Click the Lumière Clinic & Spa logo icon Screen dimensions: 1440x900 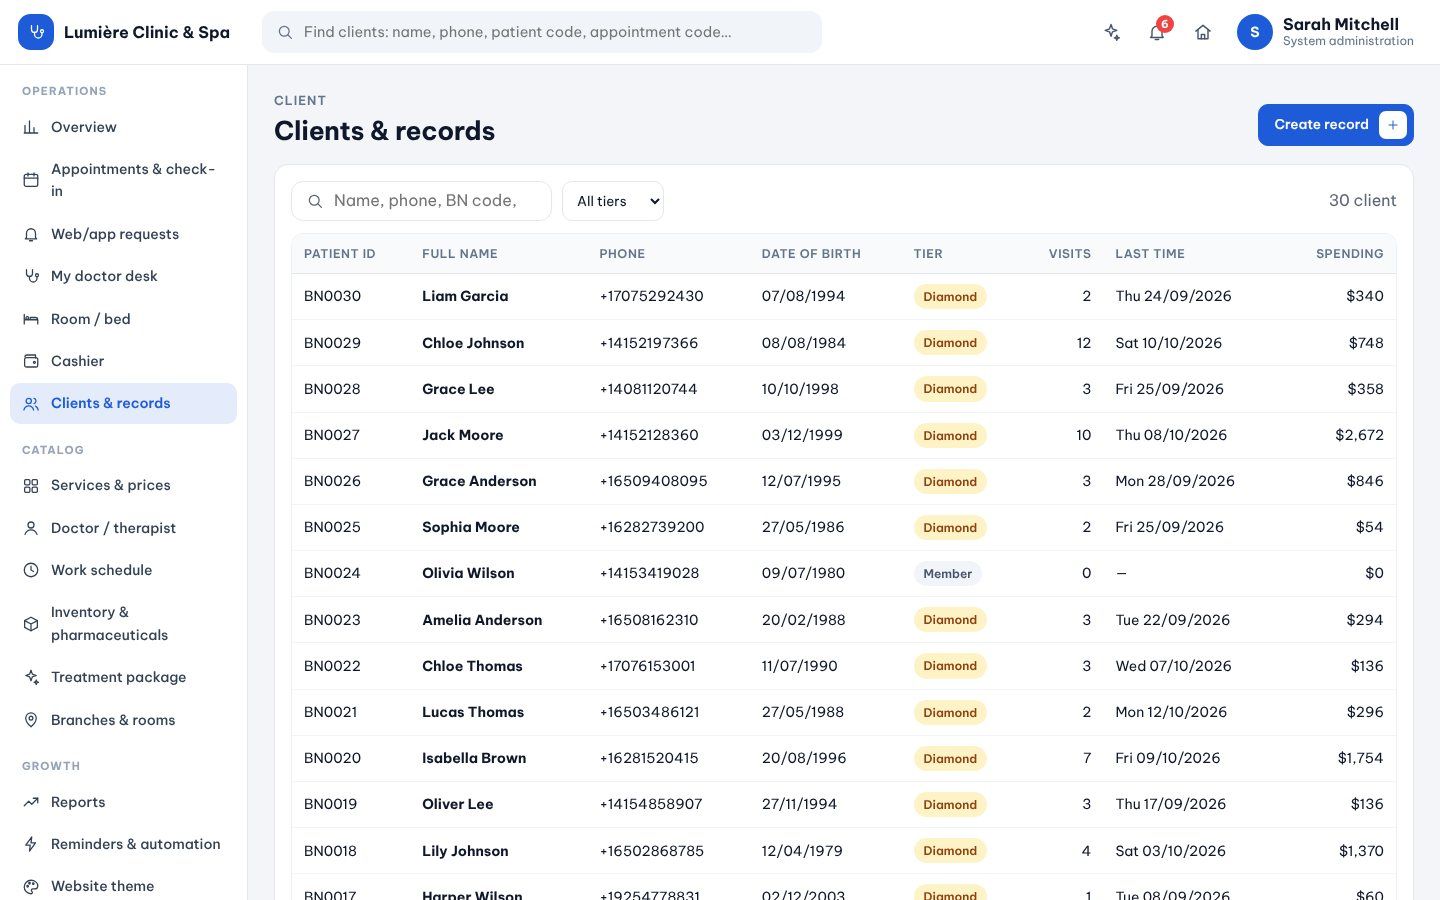click(36, 32)
